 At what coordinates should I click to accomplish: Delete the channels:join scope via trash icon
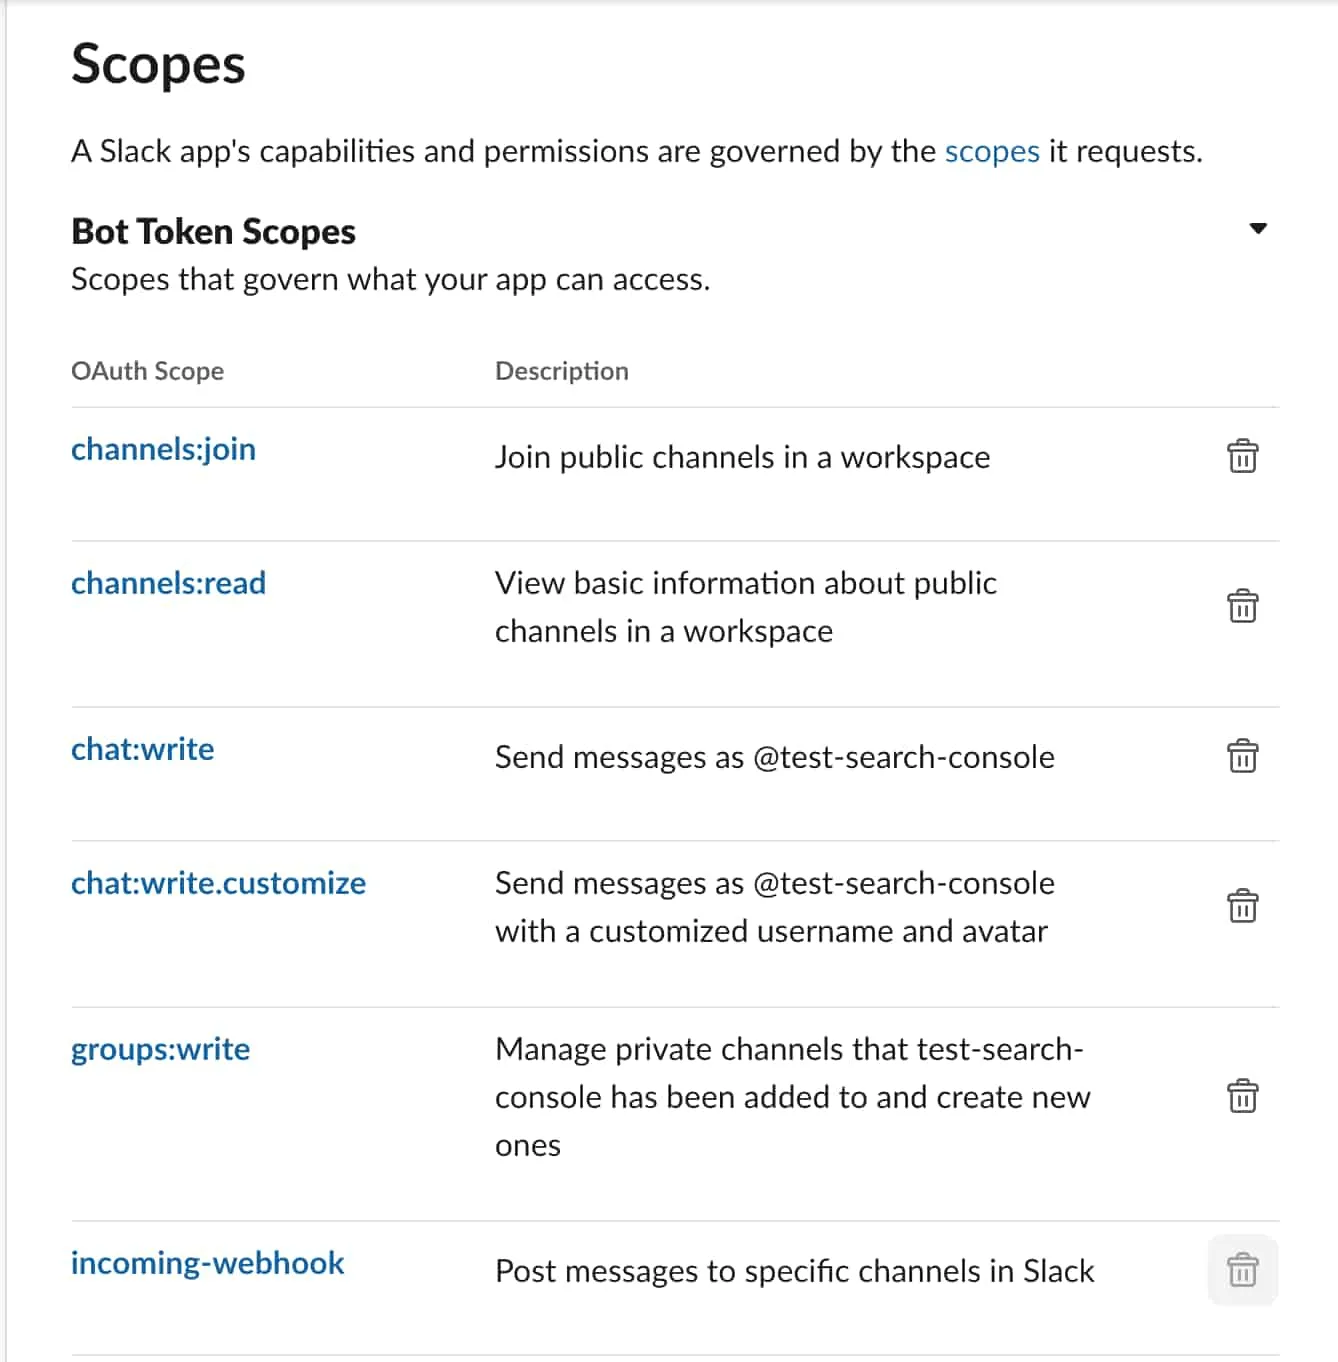coord(1242,457)
